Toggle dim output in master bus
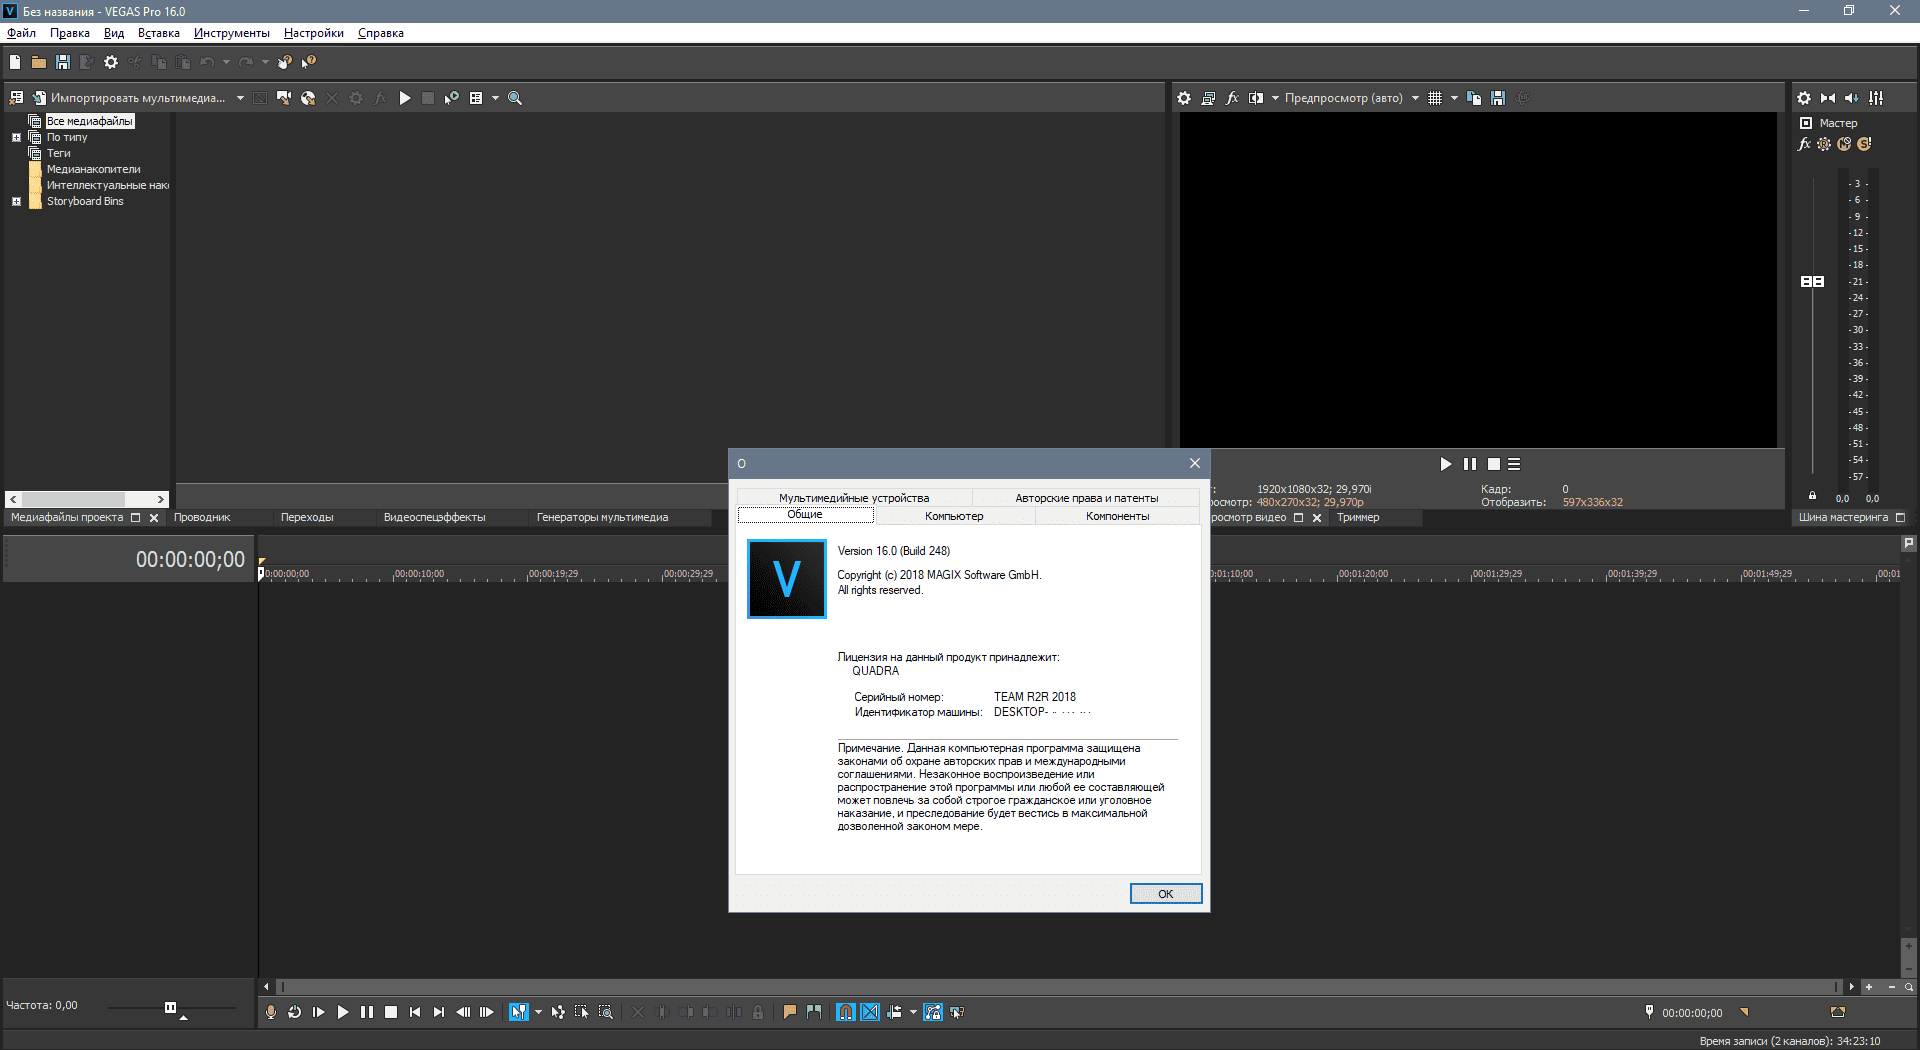The image size is (1920, 1050). coord(1852,98)
